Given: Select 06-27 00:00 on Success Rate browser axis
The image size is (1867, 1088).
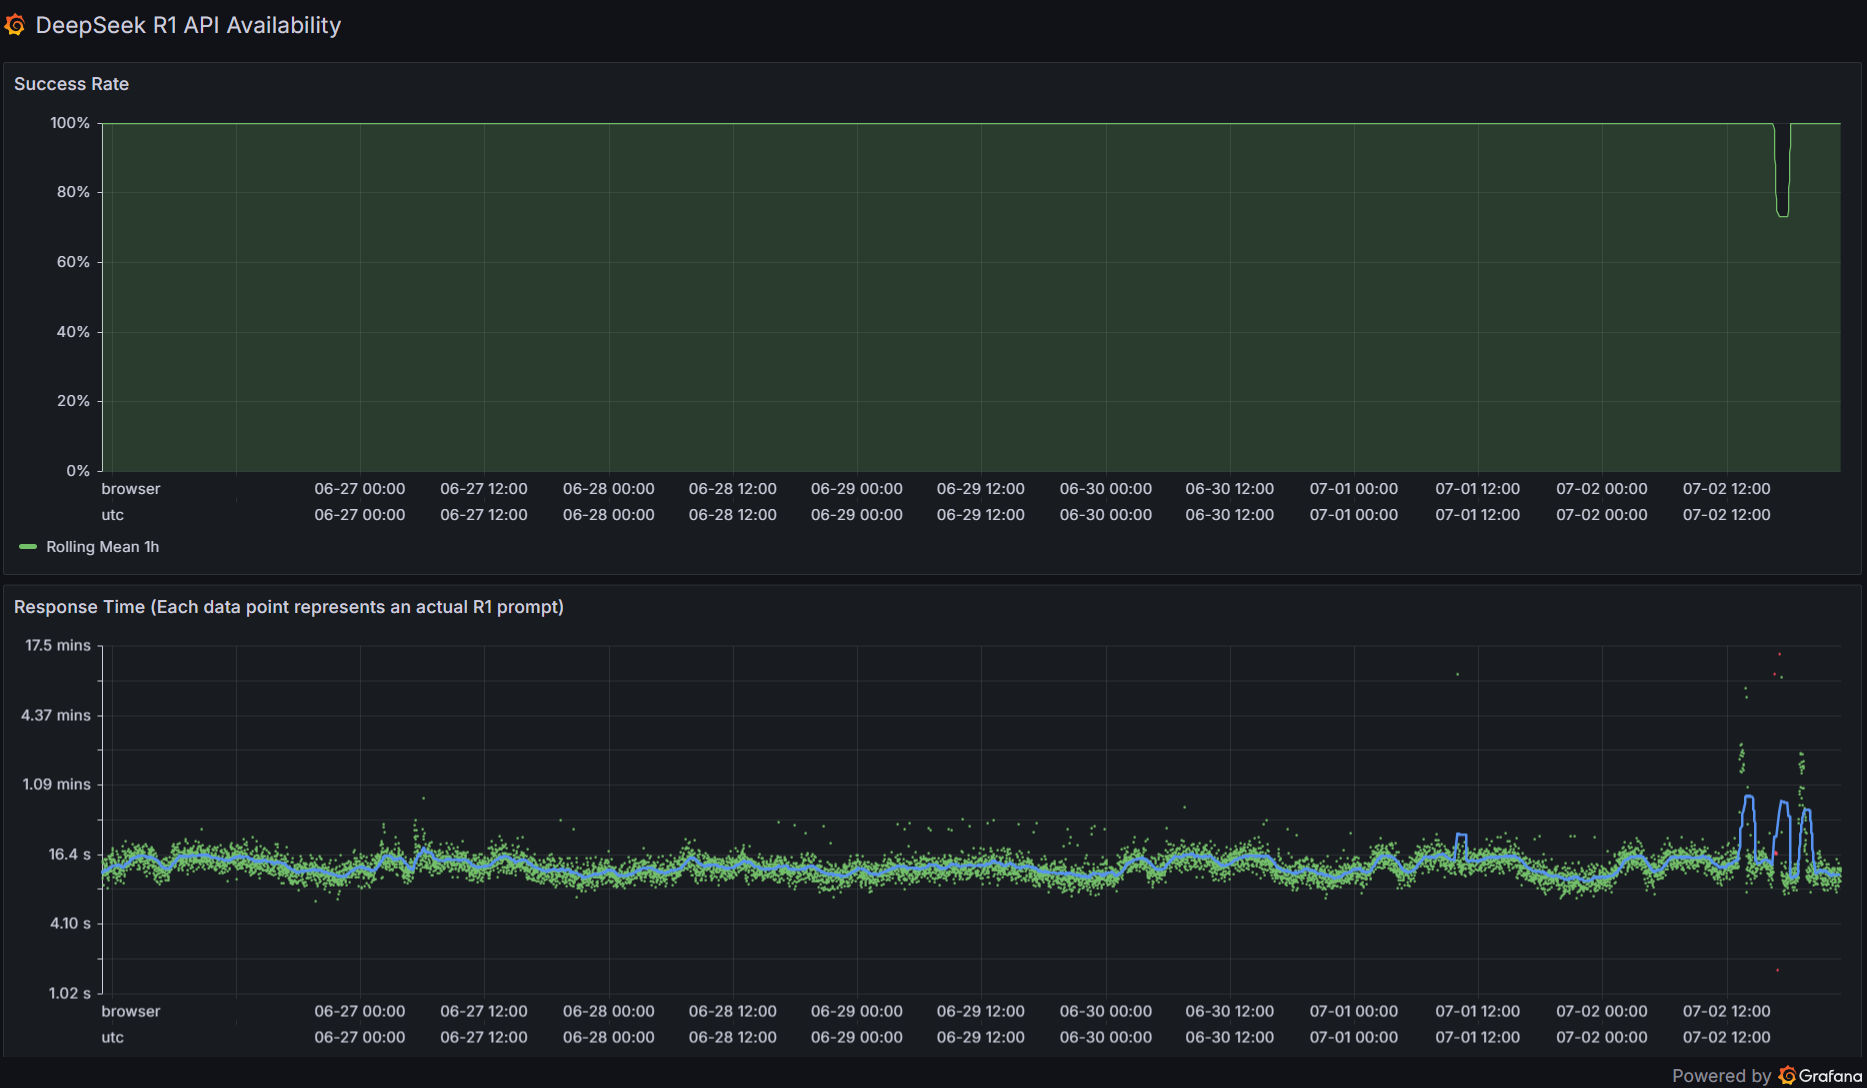Looking at the screenshot, I should 360,489.
